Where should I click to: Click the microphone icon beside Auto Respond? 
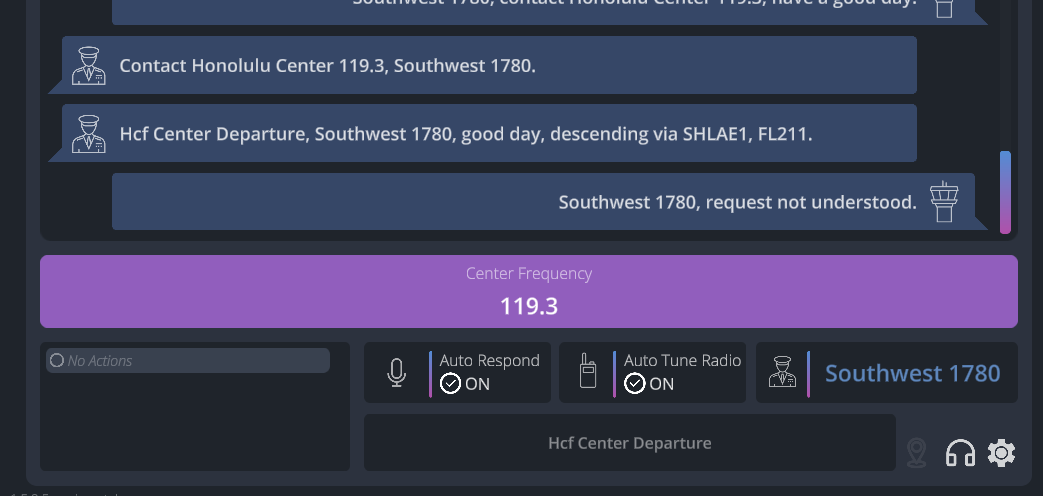tap(396, 372)
